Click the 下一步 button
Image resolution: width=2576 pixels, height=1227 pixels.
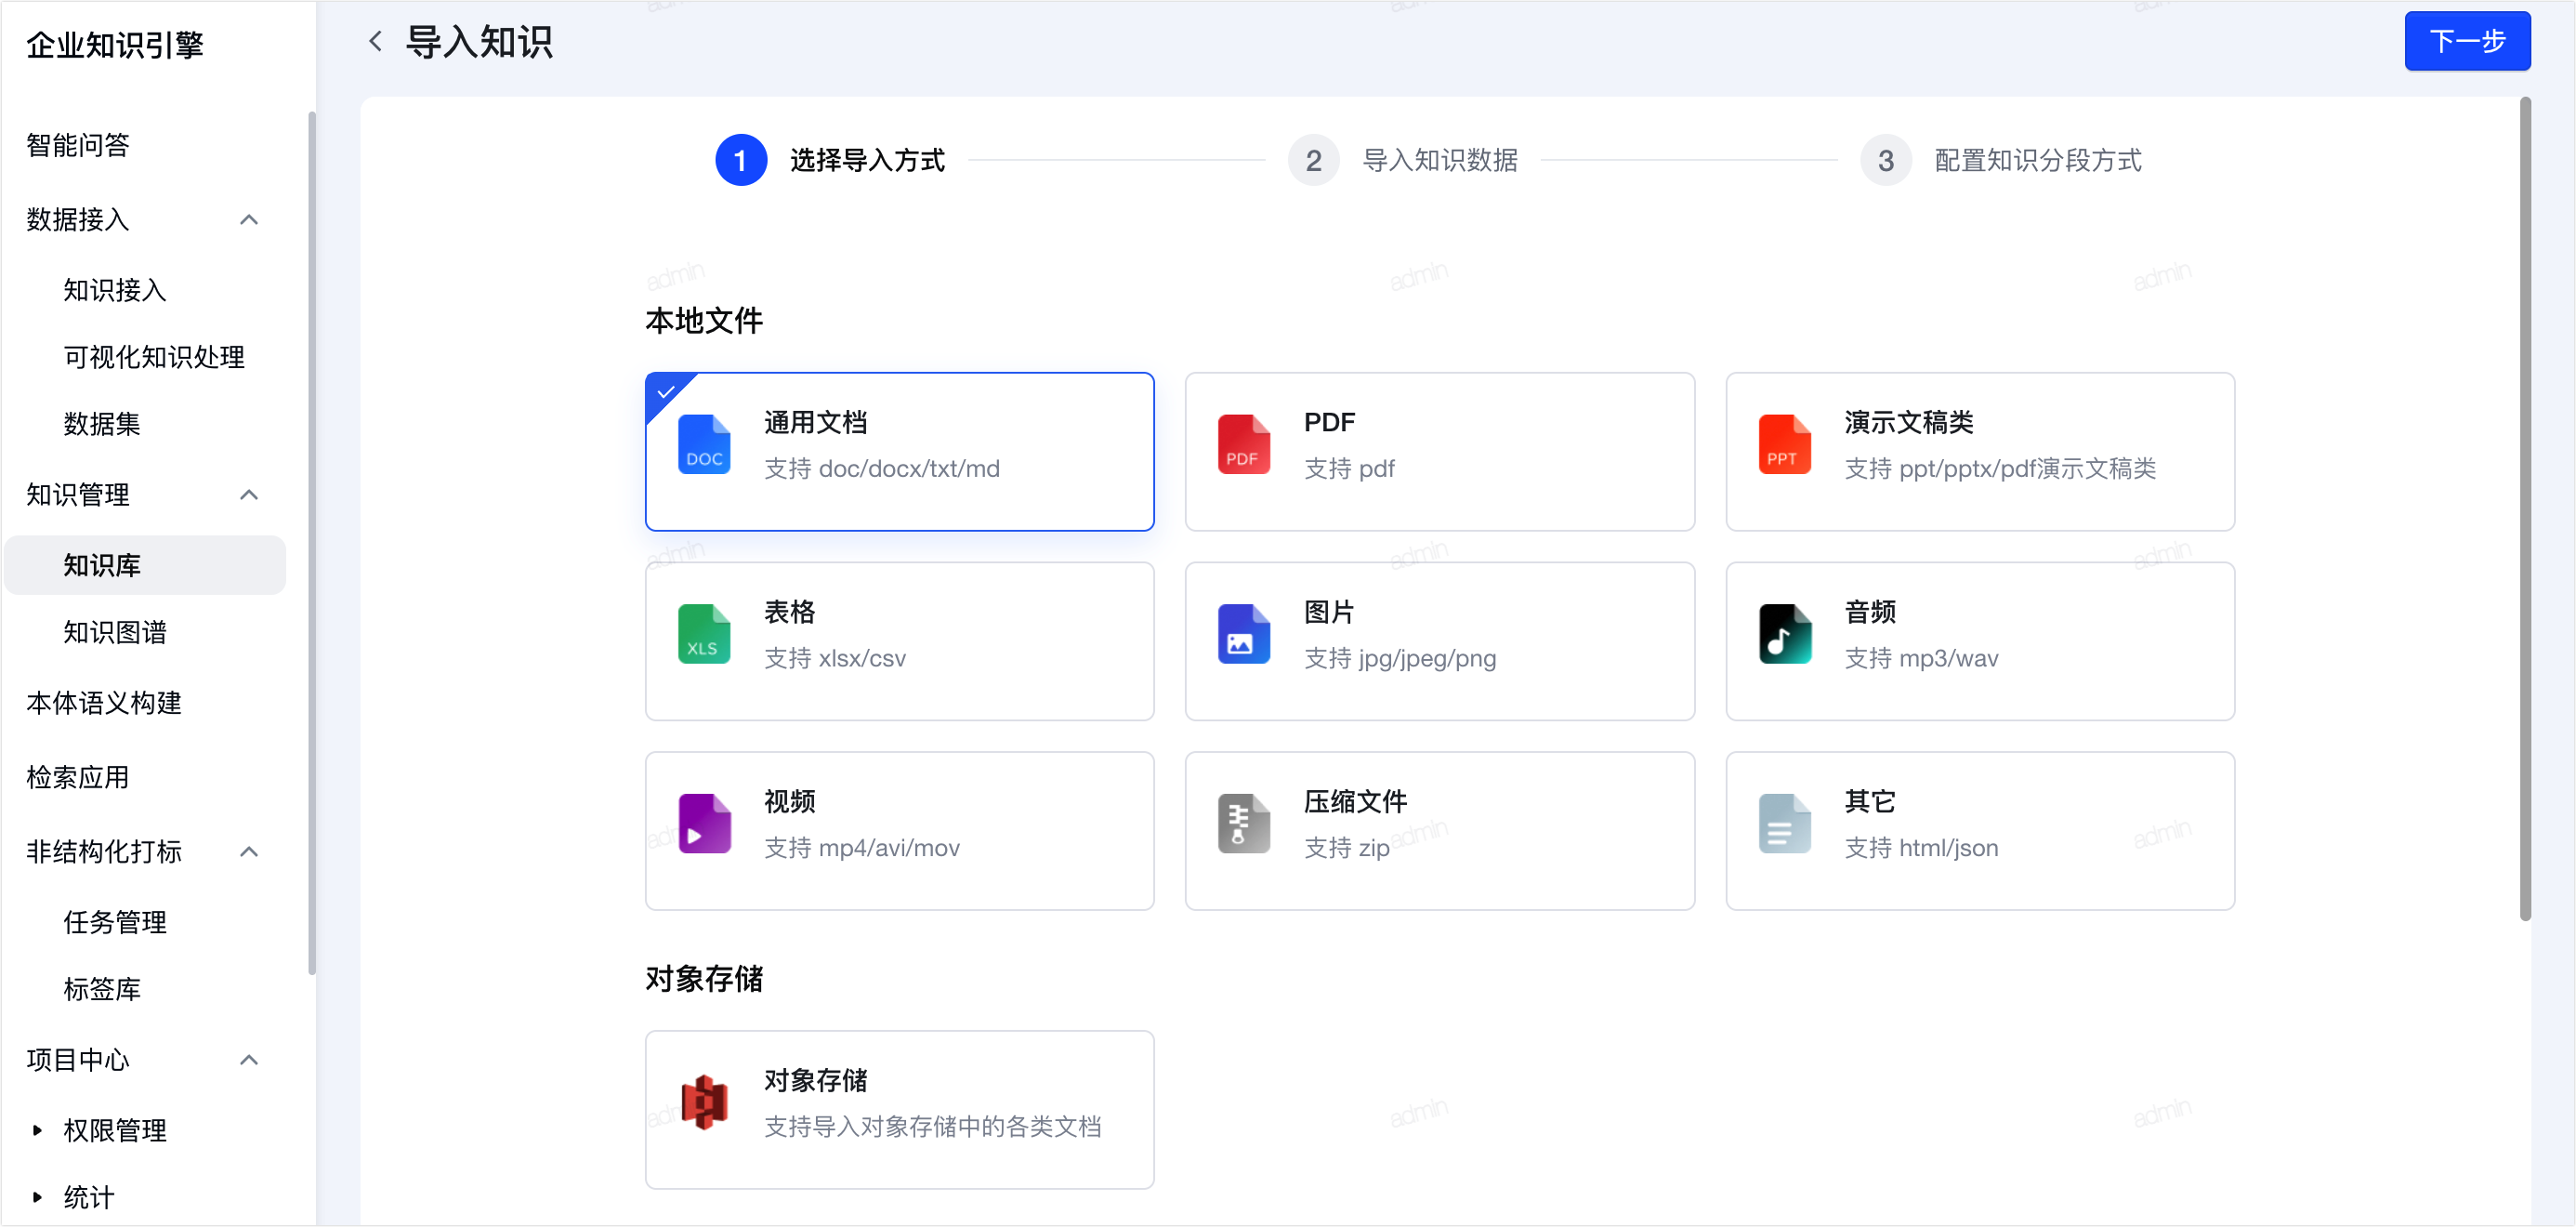point(2467,41)
